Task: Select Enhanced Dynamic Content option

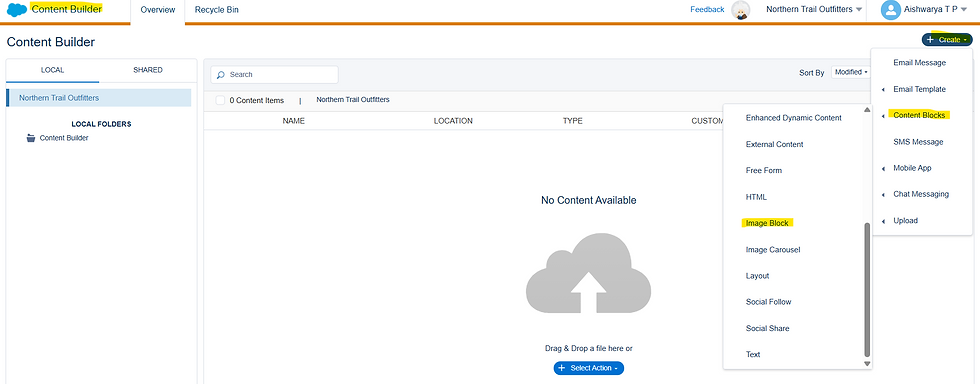Action: (x=794, y=118)
